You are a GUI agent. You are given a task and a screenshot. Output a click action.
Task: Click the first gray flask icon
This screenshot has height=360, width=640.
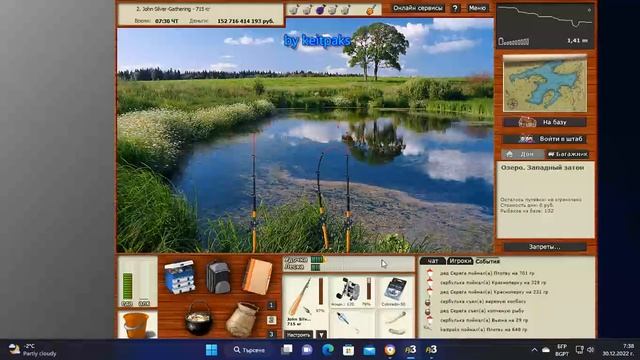[x=294, y=9]
